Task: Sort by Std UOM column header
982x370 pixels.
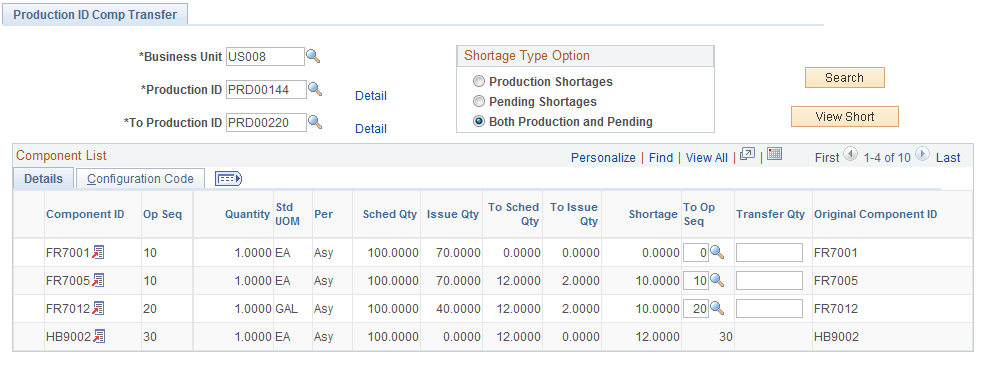Action: (287, 214)
